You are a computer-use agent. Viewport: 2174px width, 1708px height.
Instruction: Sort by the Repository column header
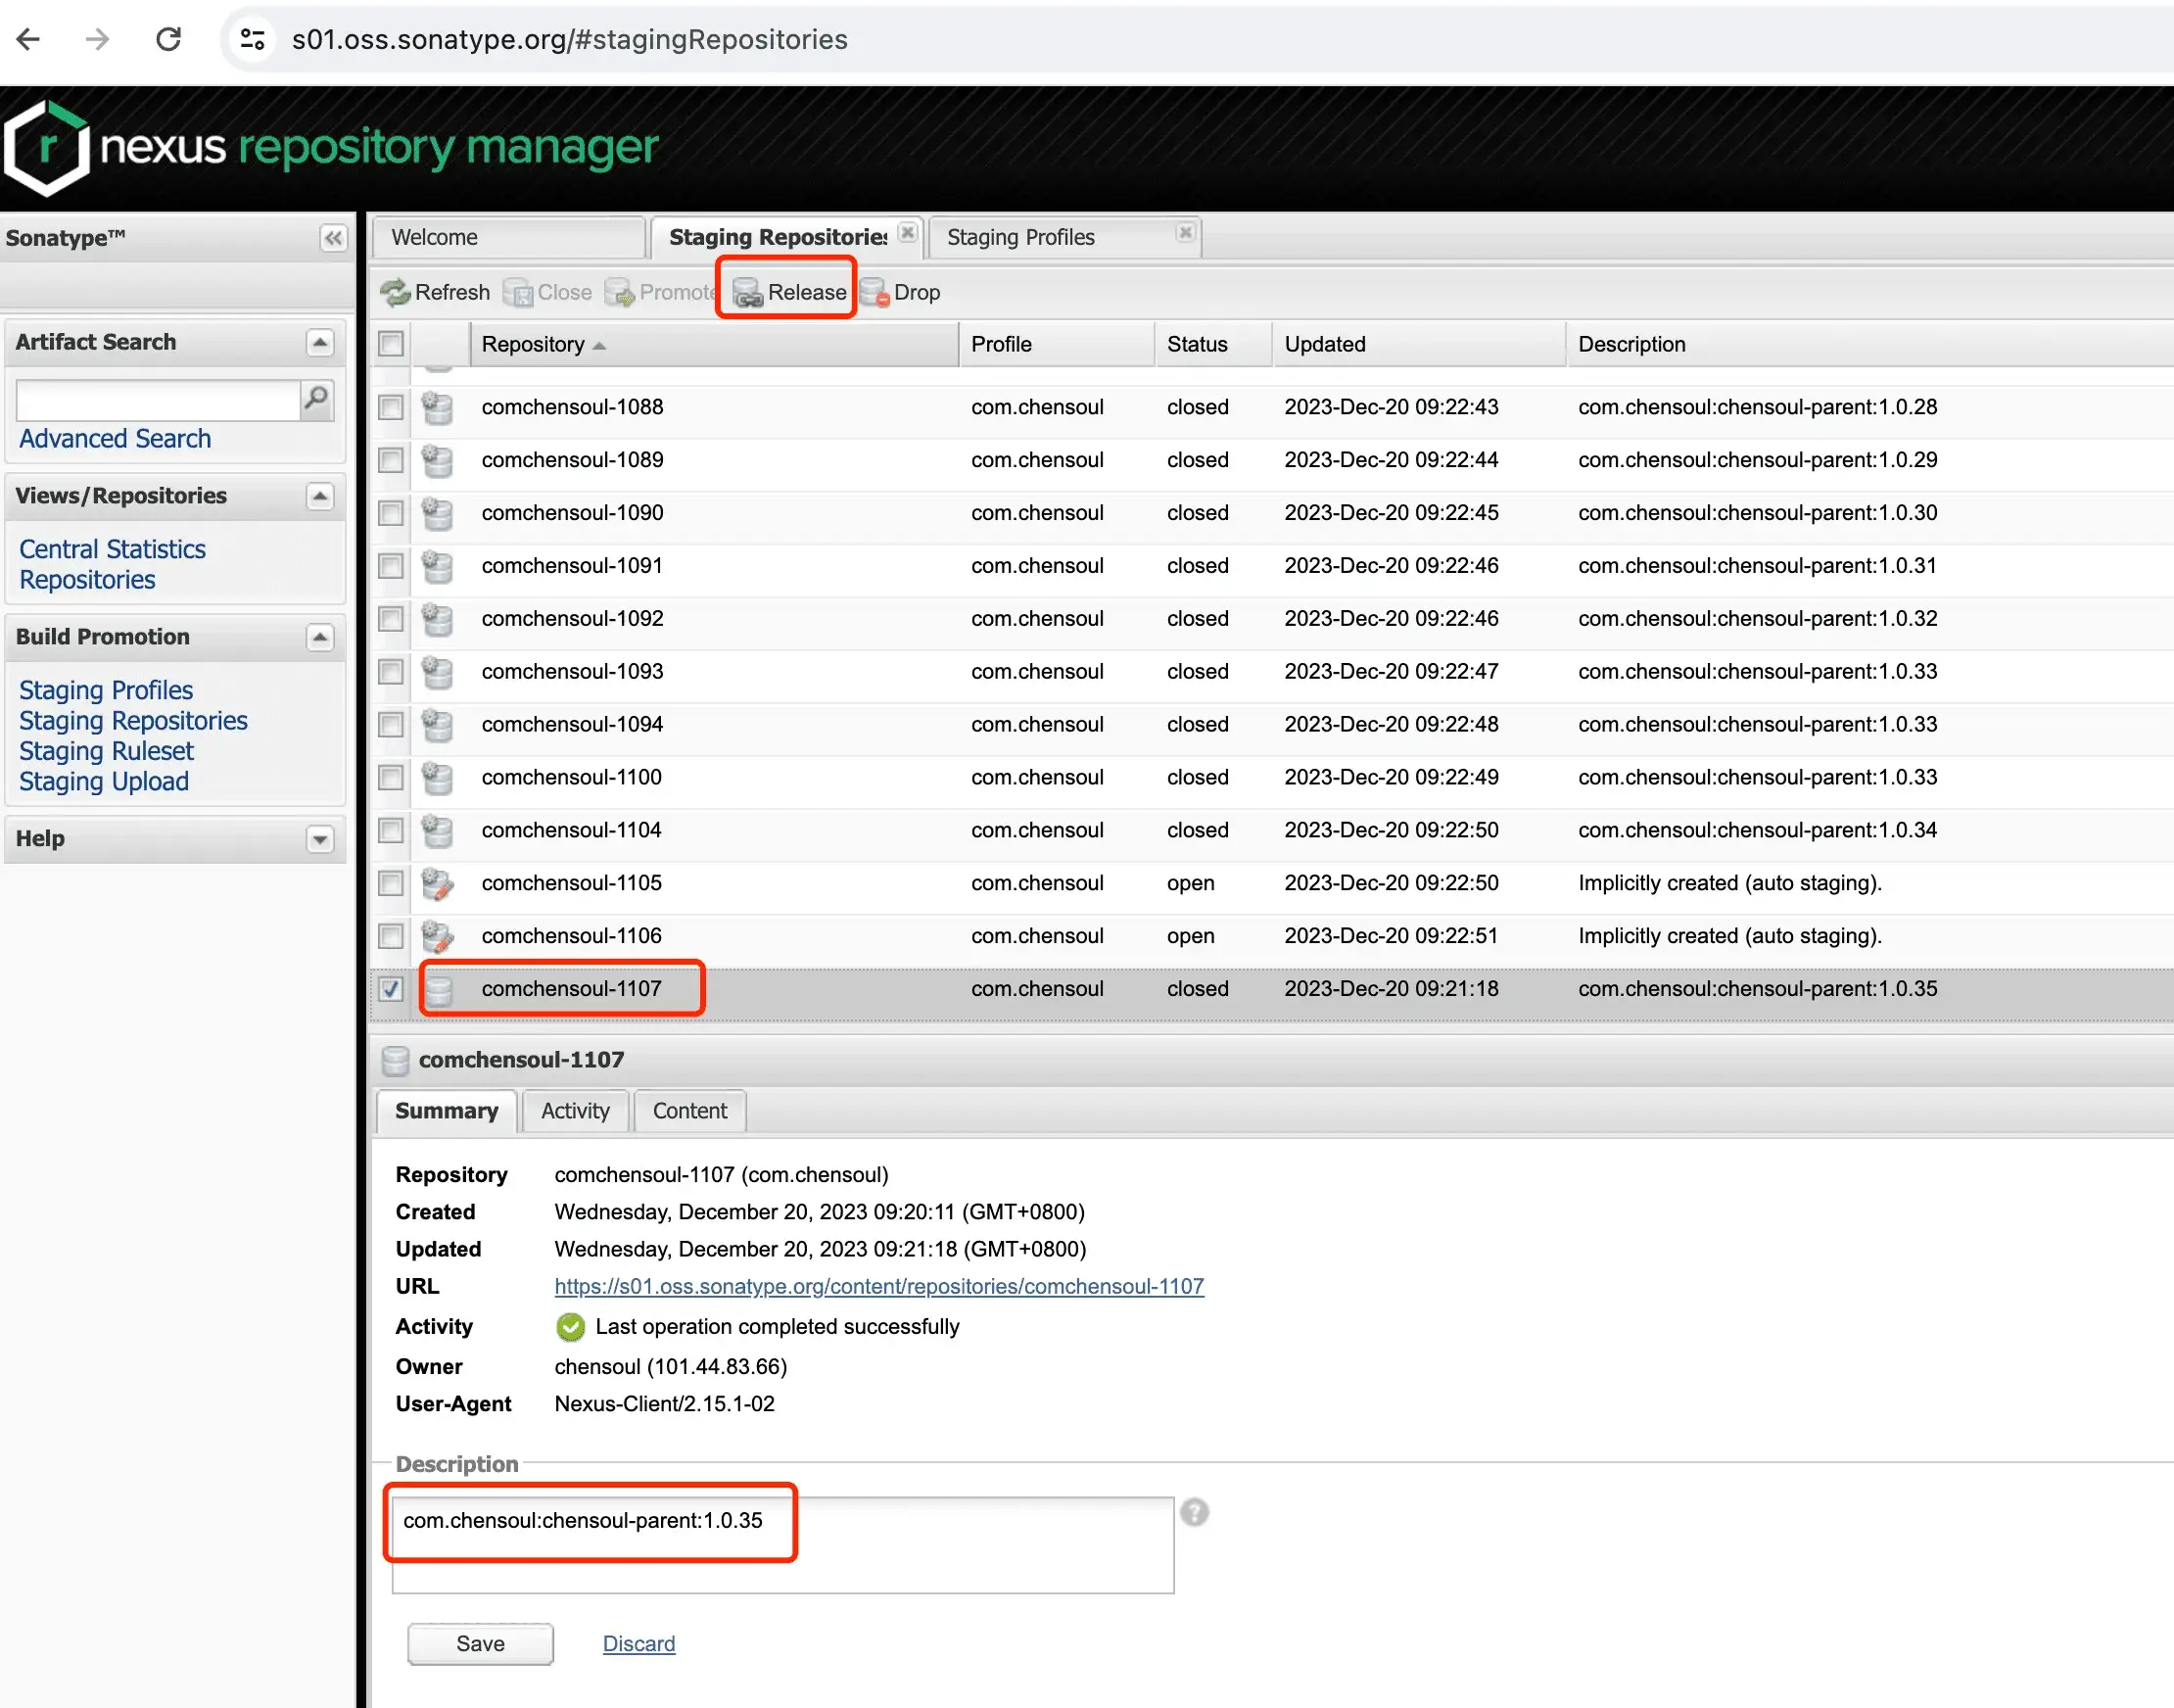click(x=714, y=344)
